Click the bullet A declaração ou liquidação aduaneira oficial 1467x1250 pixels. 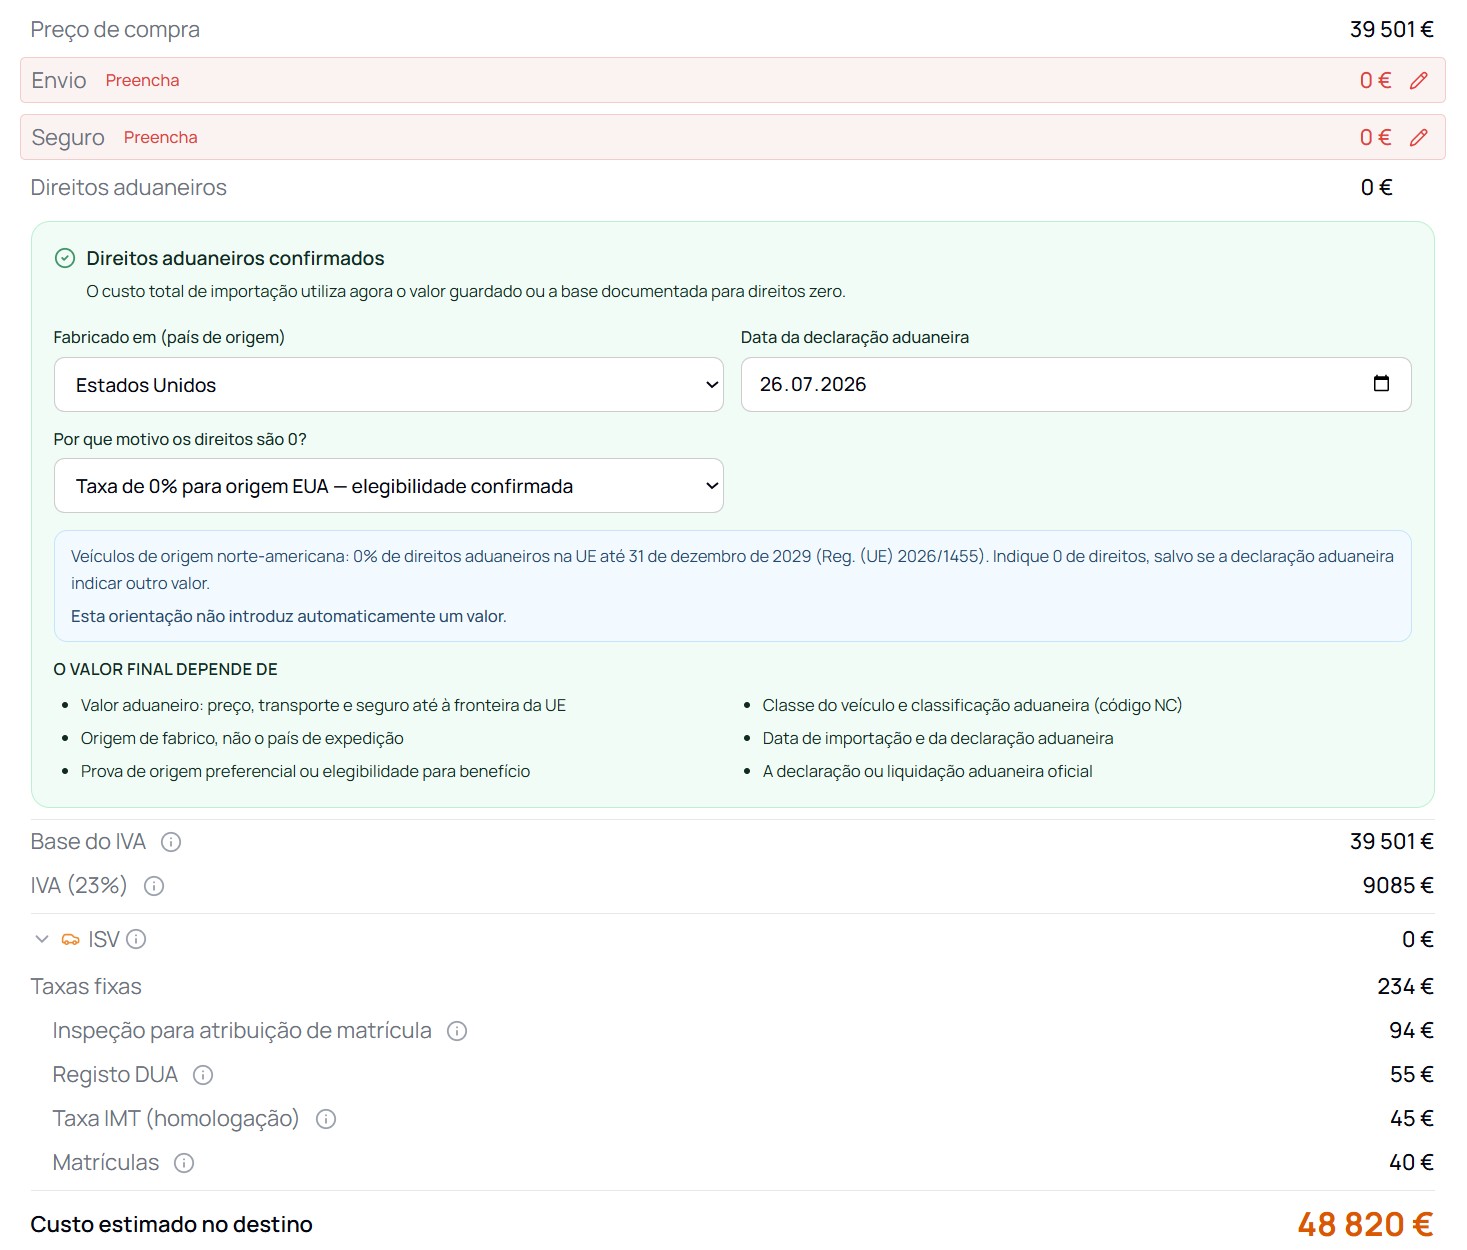[x=927, y=772]
